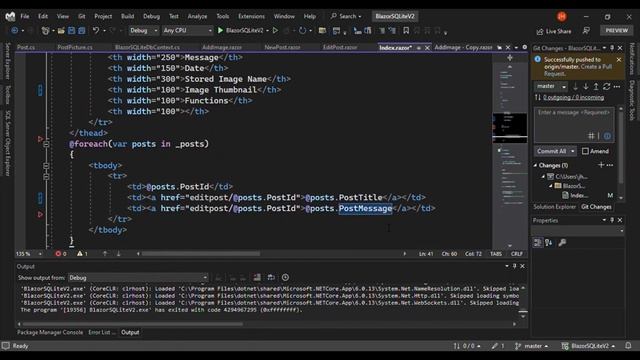Click the Stage All plus icon beside Changes
The image size is (640, 360).
[x=601, y=165]
